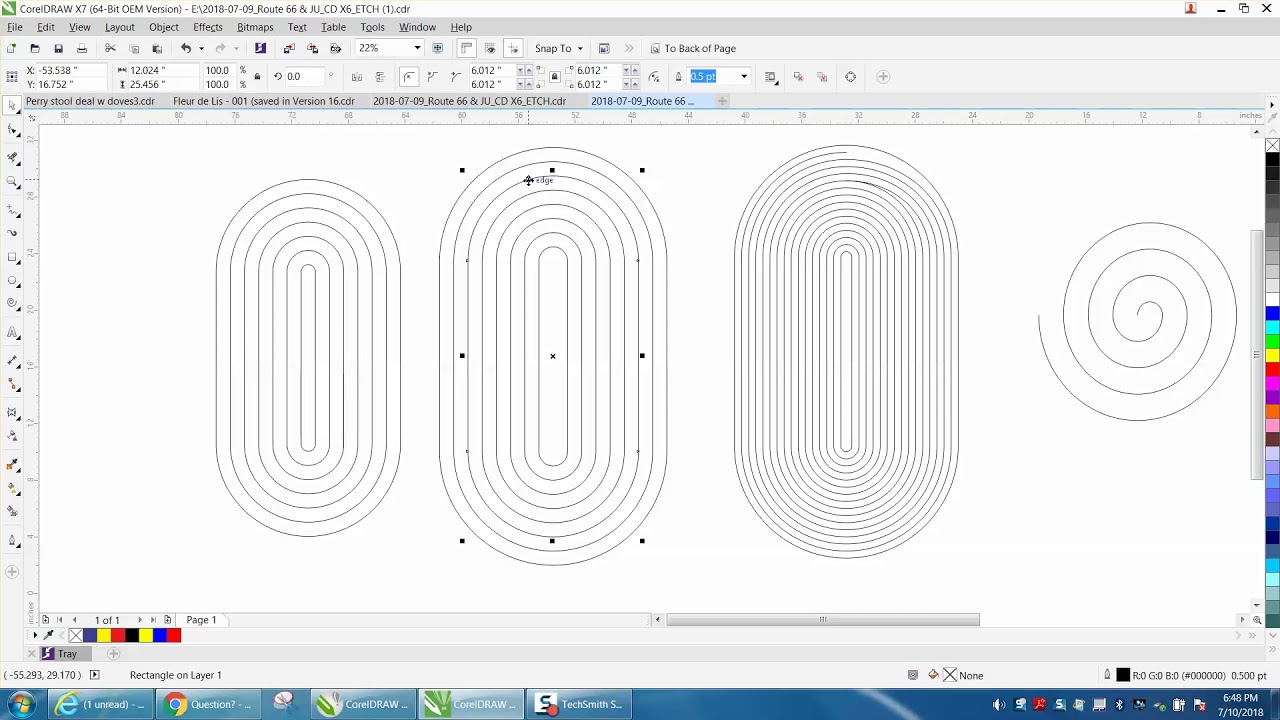Click the Search Content icon
The image size is (1280, 720).
tap(260, 48)
